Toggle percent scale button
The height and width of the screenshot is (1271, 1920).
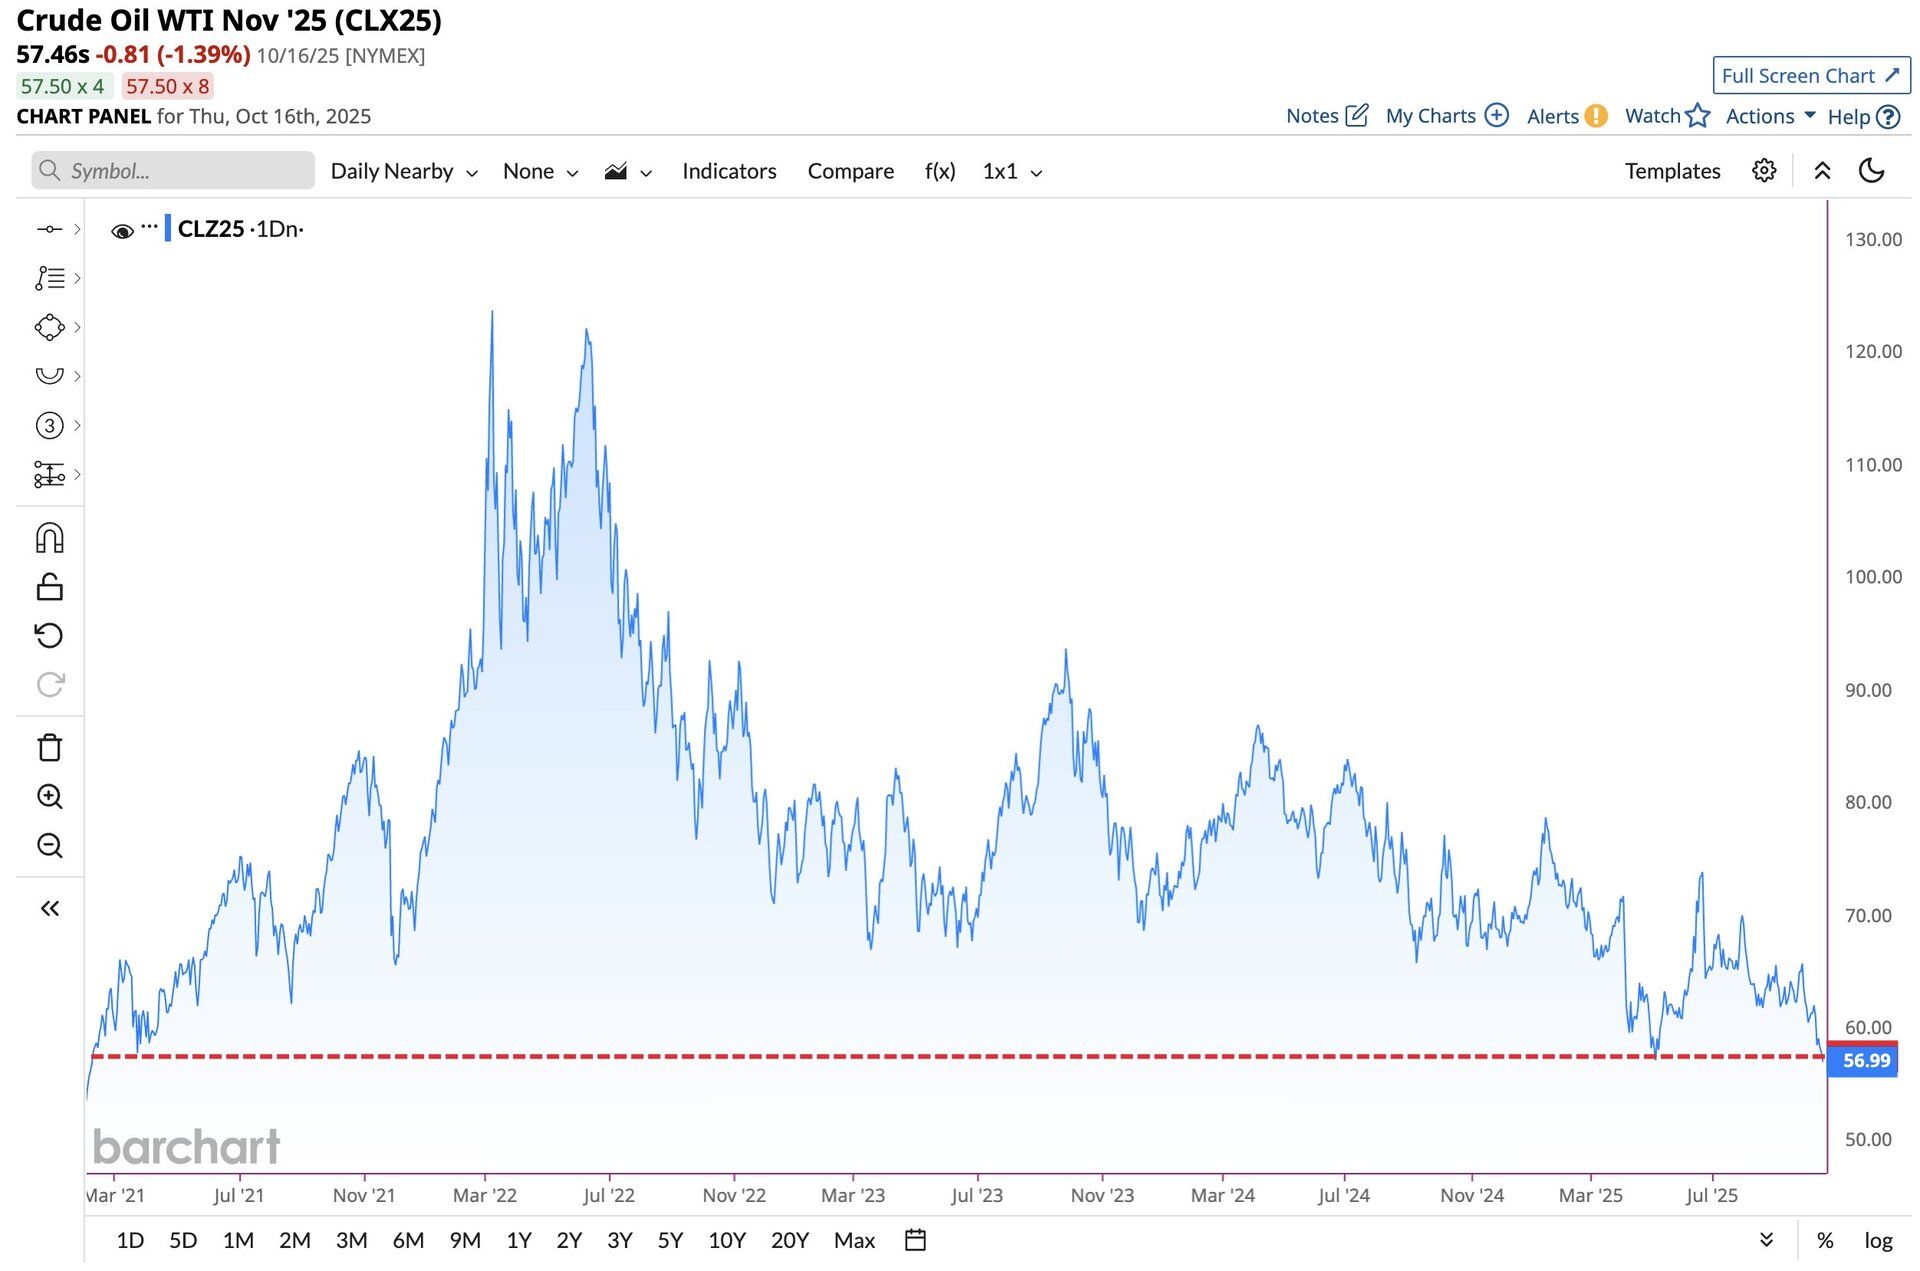pyautogui.click(x=1825, y=1240)
